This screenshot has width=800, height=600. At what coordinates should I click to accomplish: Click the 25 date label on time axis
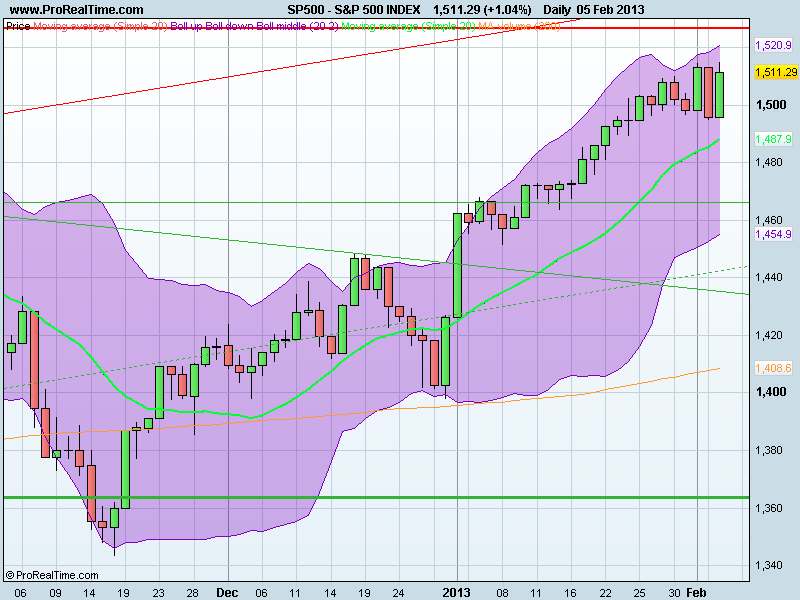(639, 593)
